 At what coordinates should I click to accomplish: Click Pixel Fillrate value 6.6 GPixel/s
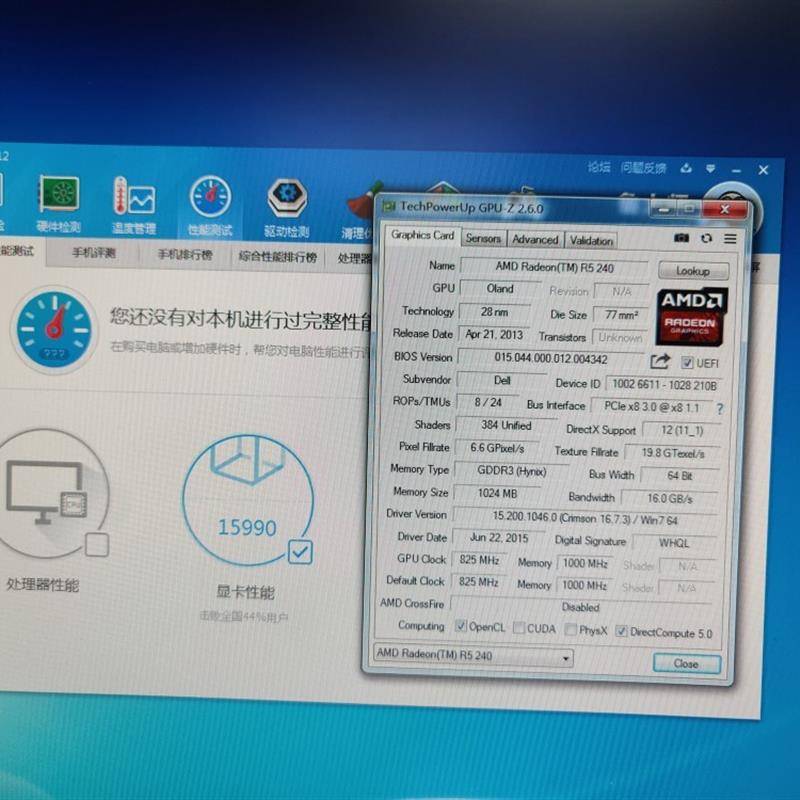pos(497,448)
